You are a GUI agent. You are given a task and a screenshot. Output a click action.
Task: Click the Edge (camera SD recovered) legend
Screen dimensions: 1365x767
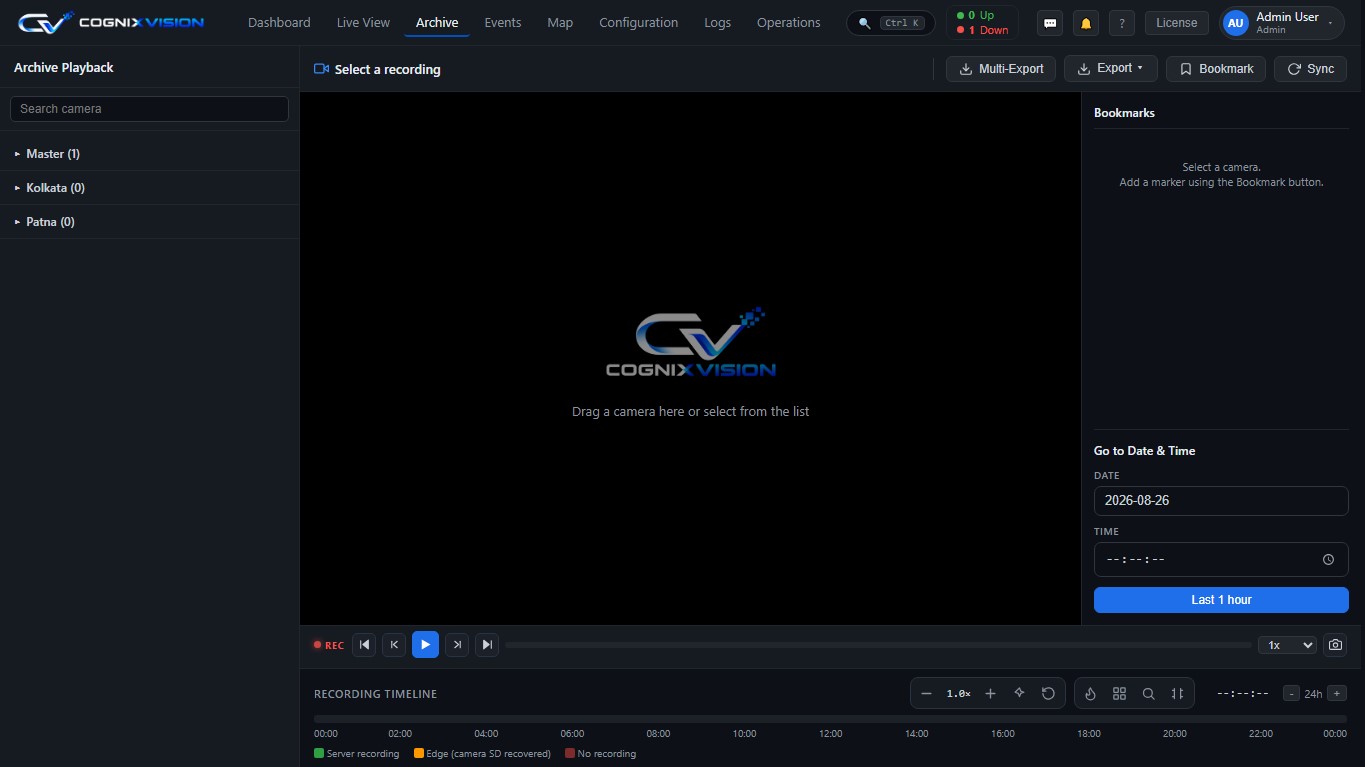482,754
